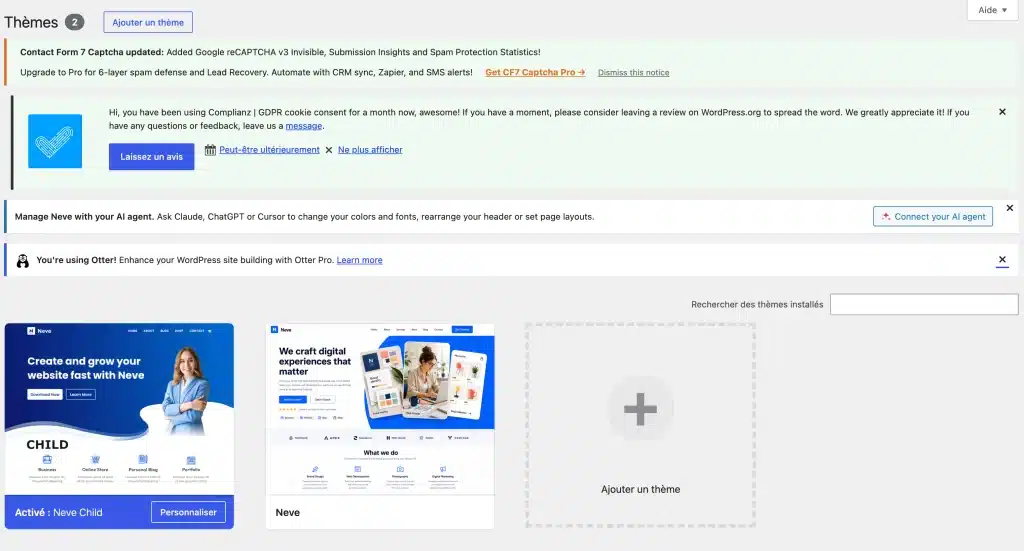This screenshot has height=551, width=1024.
Task: Dismiss the Contact Form 7 Captcha notice
Action: click(633, 72)
